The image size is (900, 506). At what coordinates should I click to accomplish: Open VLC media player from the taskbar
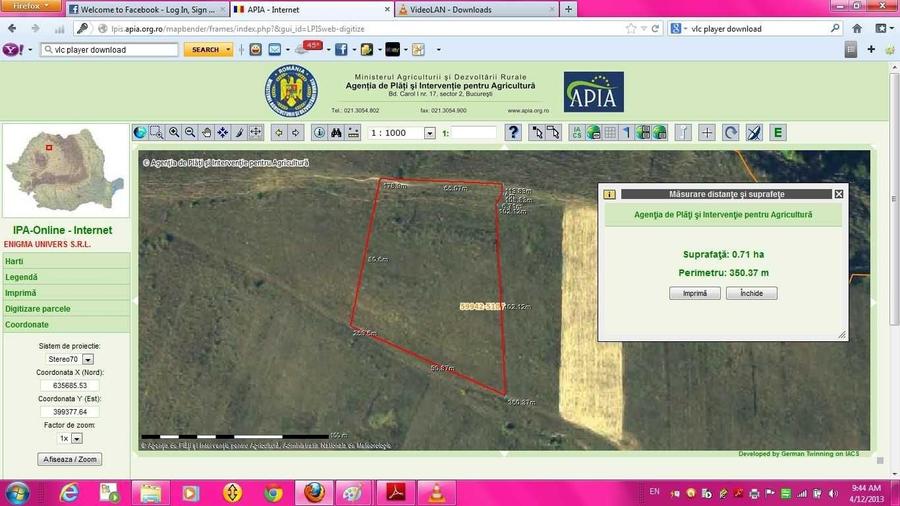pyautogui.click(x=437, y=493)
